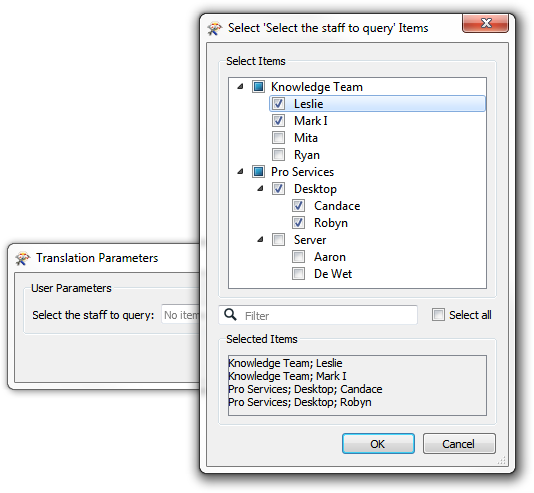Select the Desktop label
The height and width of the screenshot is (493, 534).
315,189
